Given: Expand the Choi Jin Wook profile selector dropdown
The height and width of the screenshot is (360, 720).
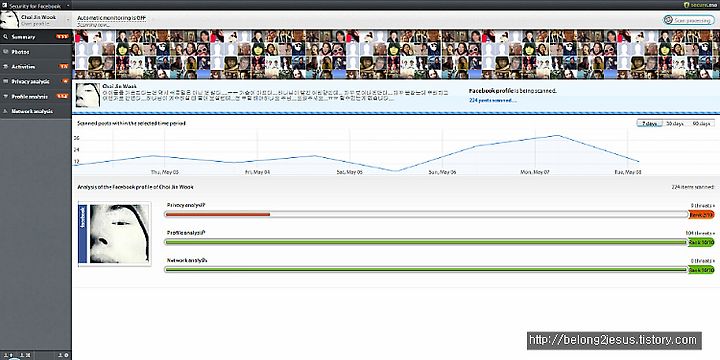Looking at the screenshot, I should [68, 20].
